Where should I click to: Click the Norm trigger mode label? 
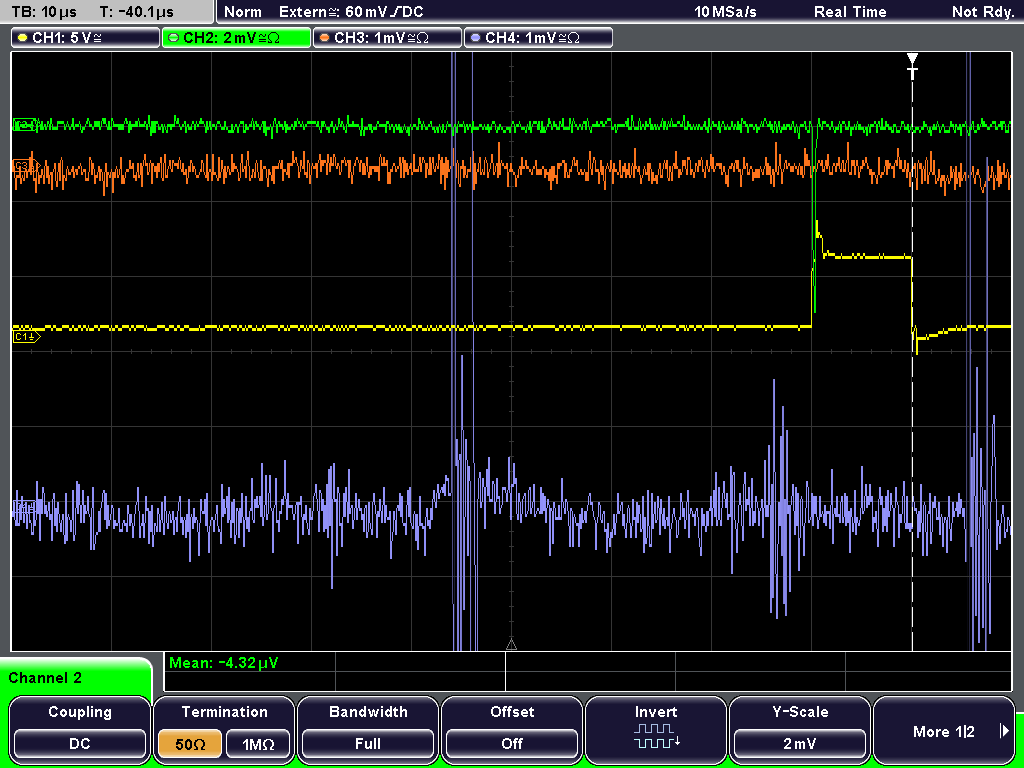pos(242,12)
